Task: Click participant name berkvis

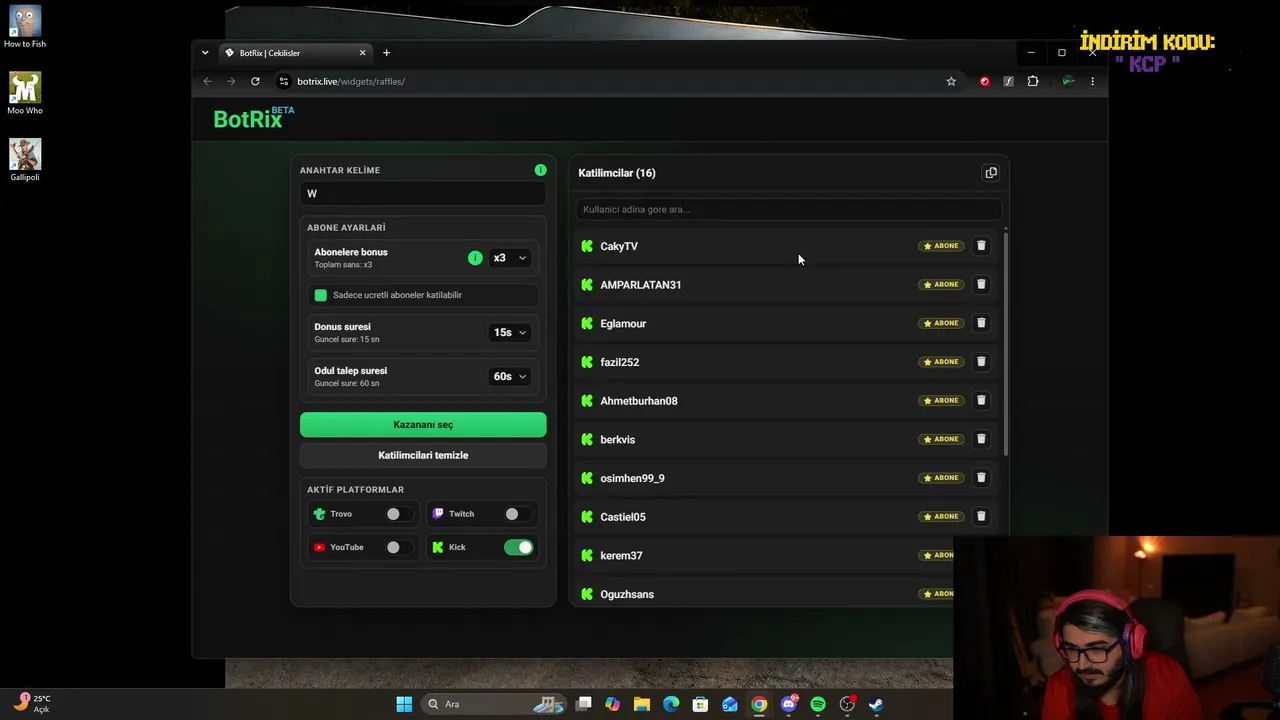Action: (x=617, y=440)
